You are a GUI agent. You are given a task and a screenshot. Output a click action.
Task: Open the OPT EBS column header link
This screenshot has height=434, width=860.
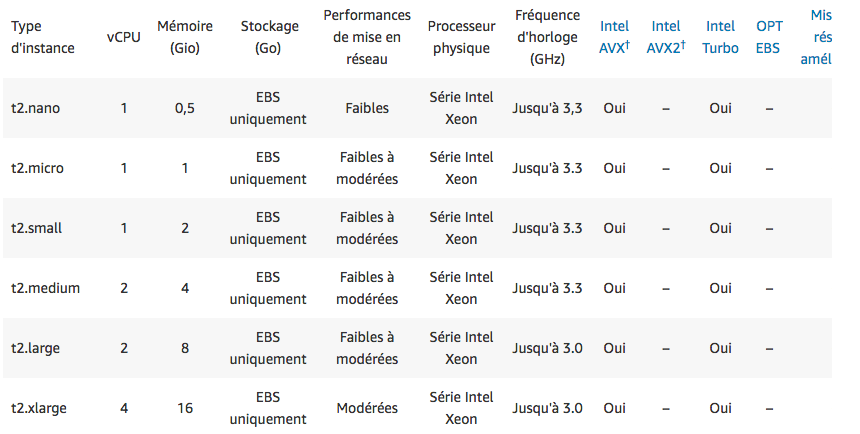click(769, 37)
